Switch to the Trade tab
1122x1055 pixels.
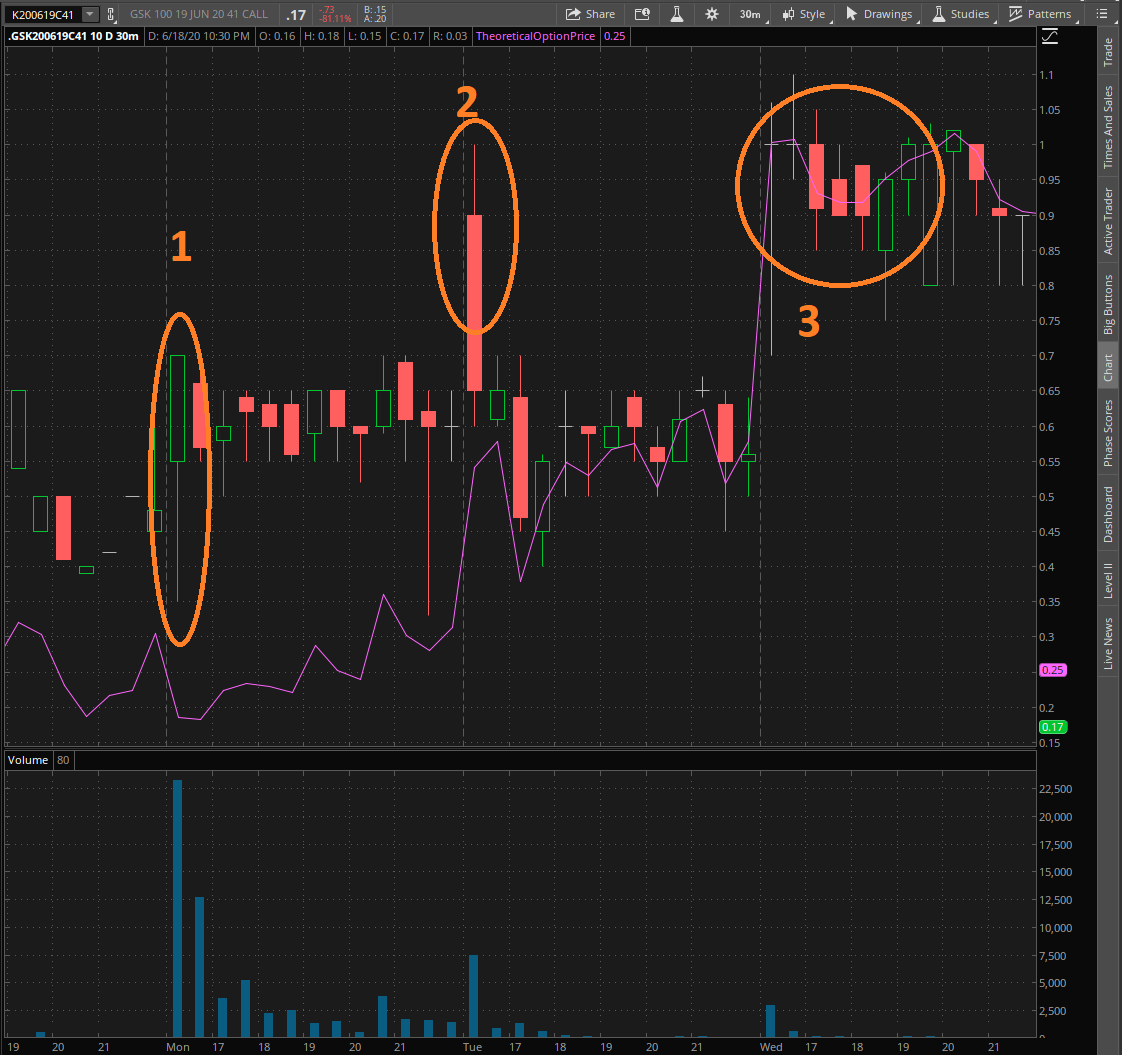(1110, 52)
